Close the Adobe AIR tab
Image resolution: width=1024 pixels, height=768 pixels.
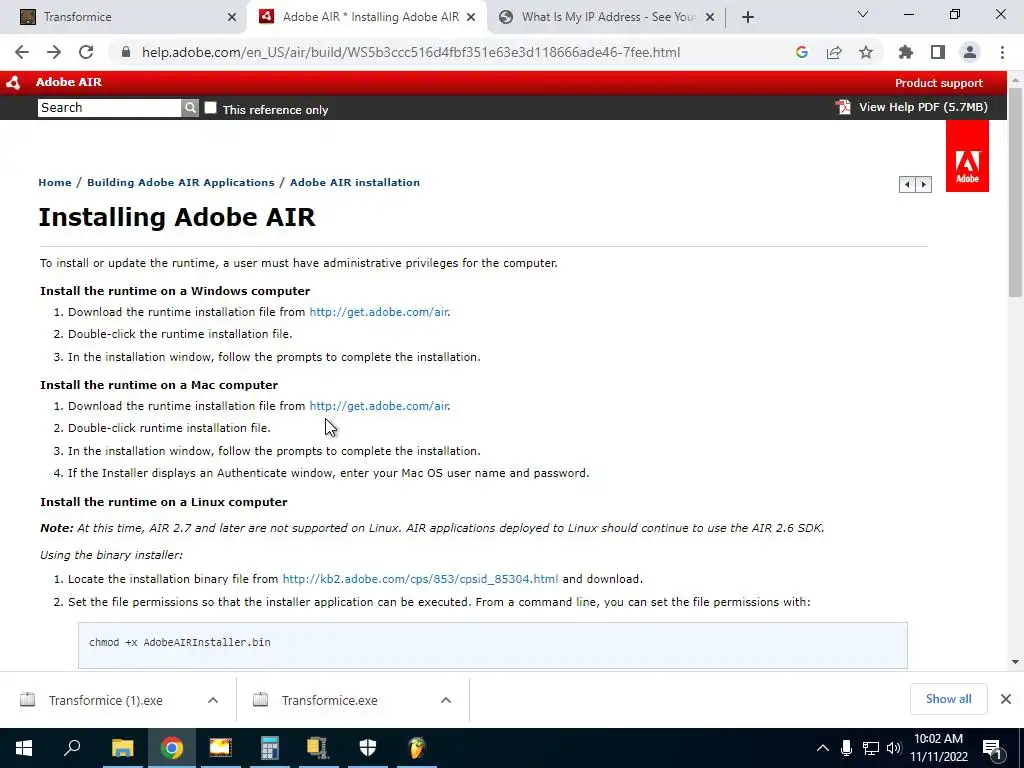[471, 17]
